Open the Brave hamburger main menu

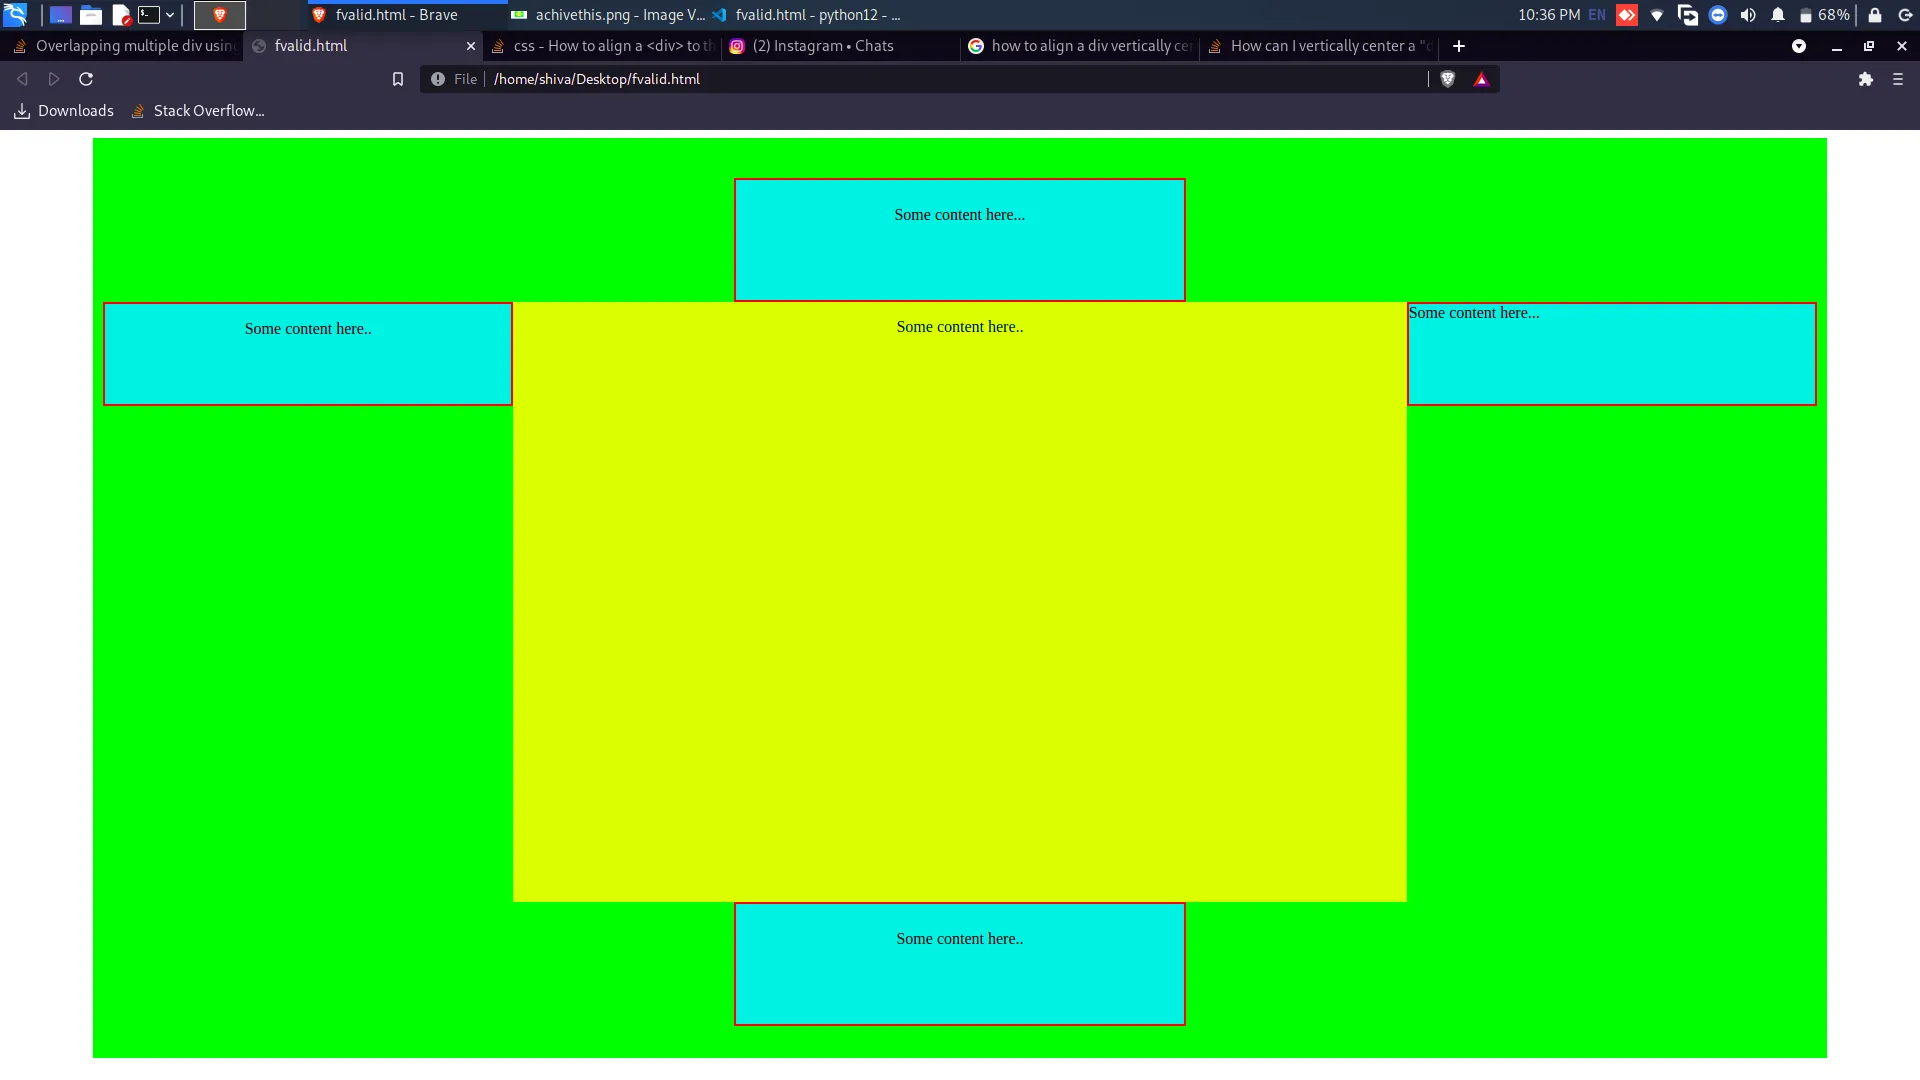click(x=1897, y=79)
